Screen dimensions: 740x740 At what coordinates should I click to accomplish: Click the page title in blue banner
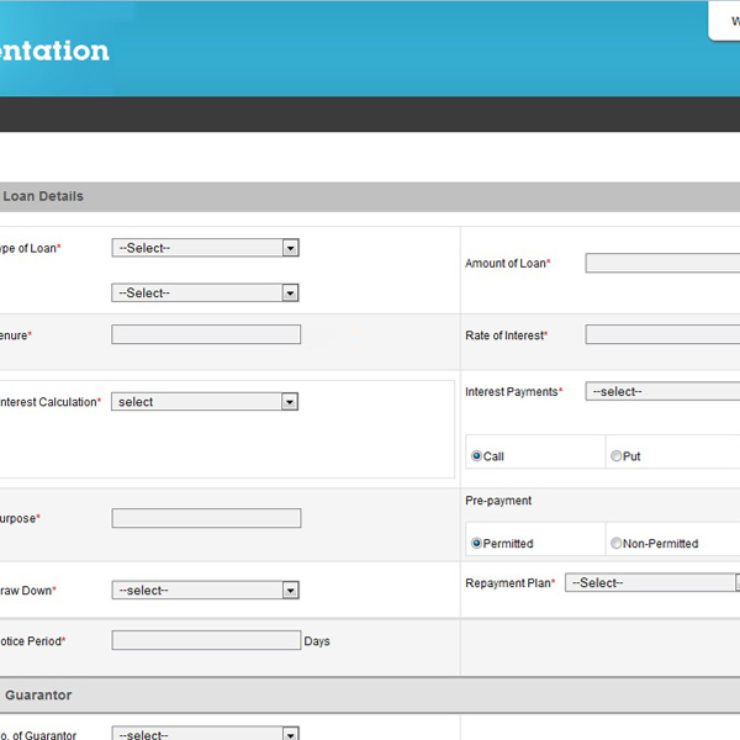pyautogui.click(x=54, y=50)
